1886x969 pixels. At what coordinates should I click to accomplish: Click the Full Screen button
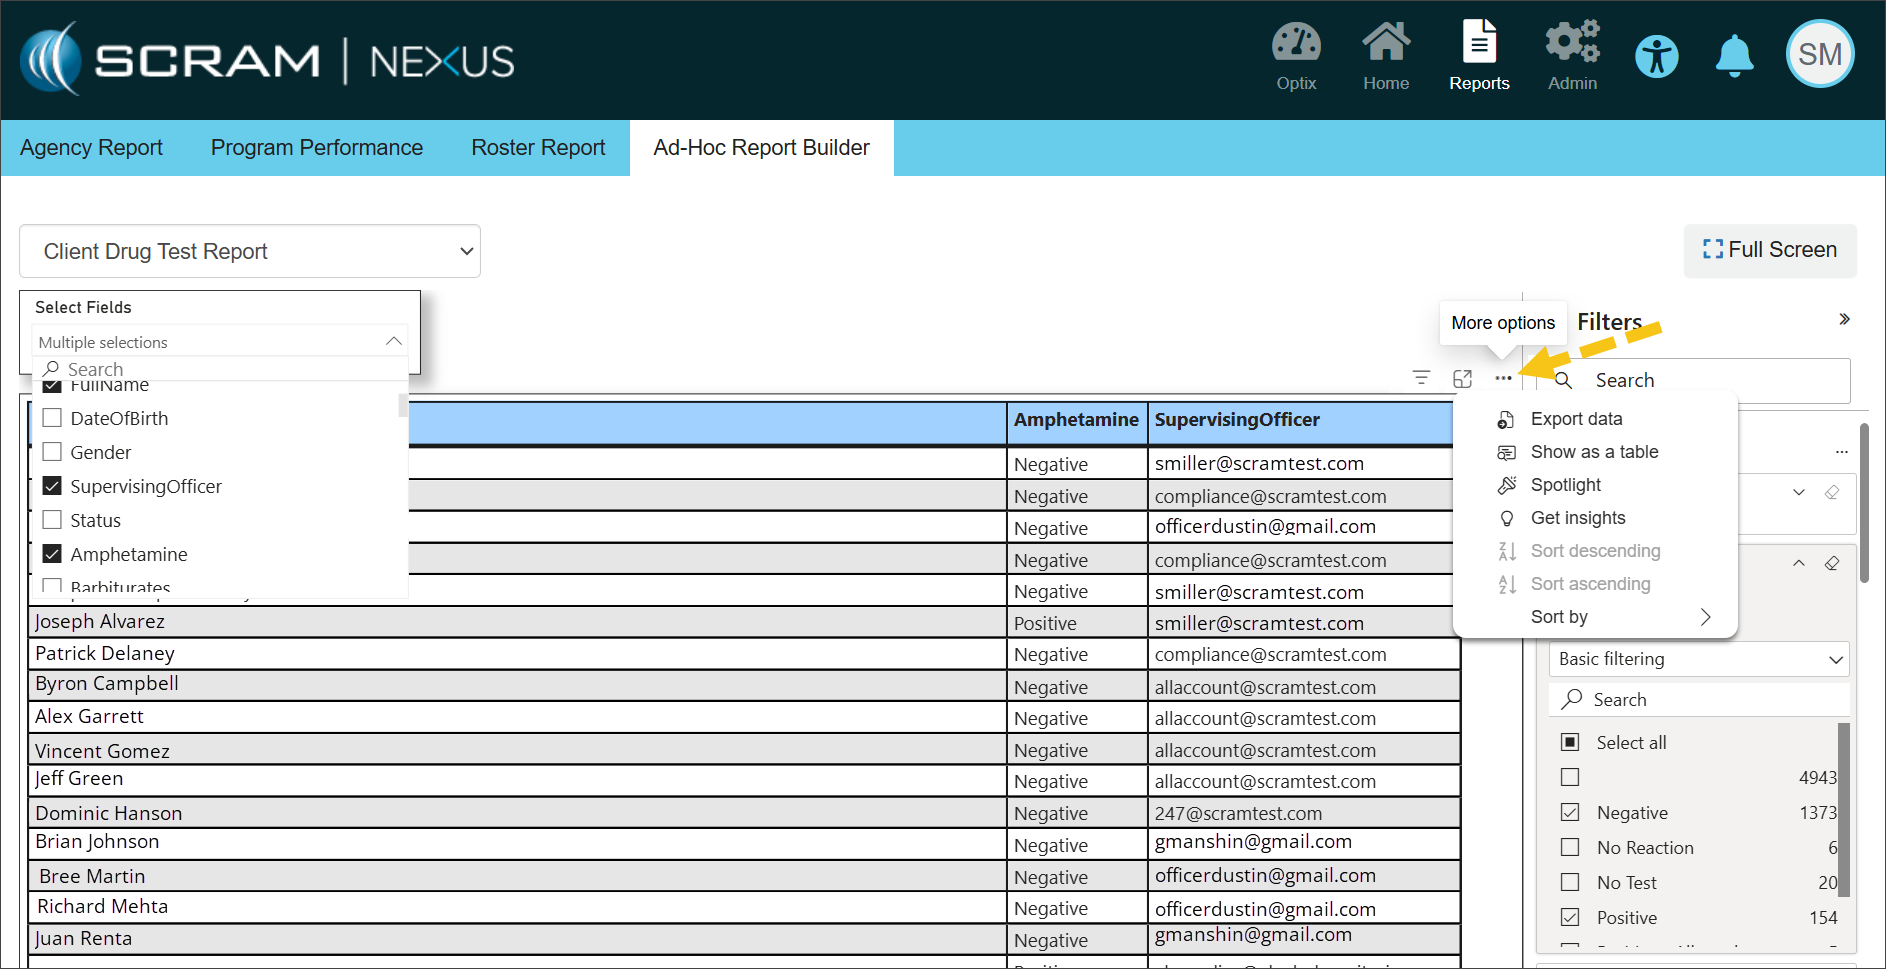pos(1770,250)
